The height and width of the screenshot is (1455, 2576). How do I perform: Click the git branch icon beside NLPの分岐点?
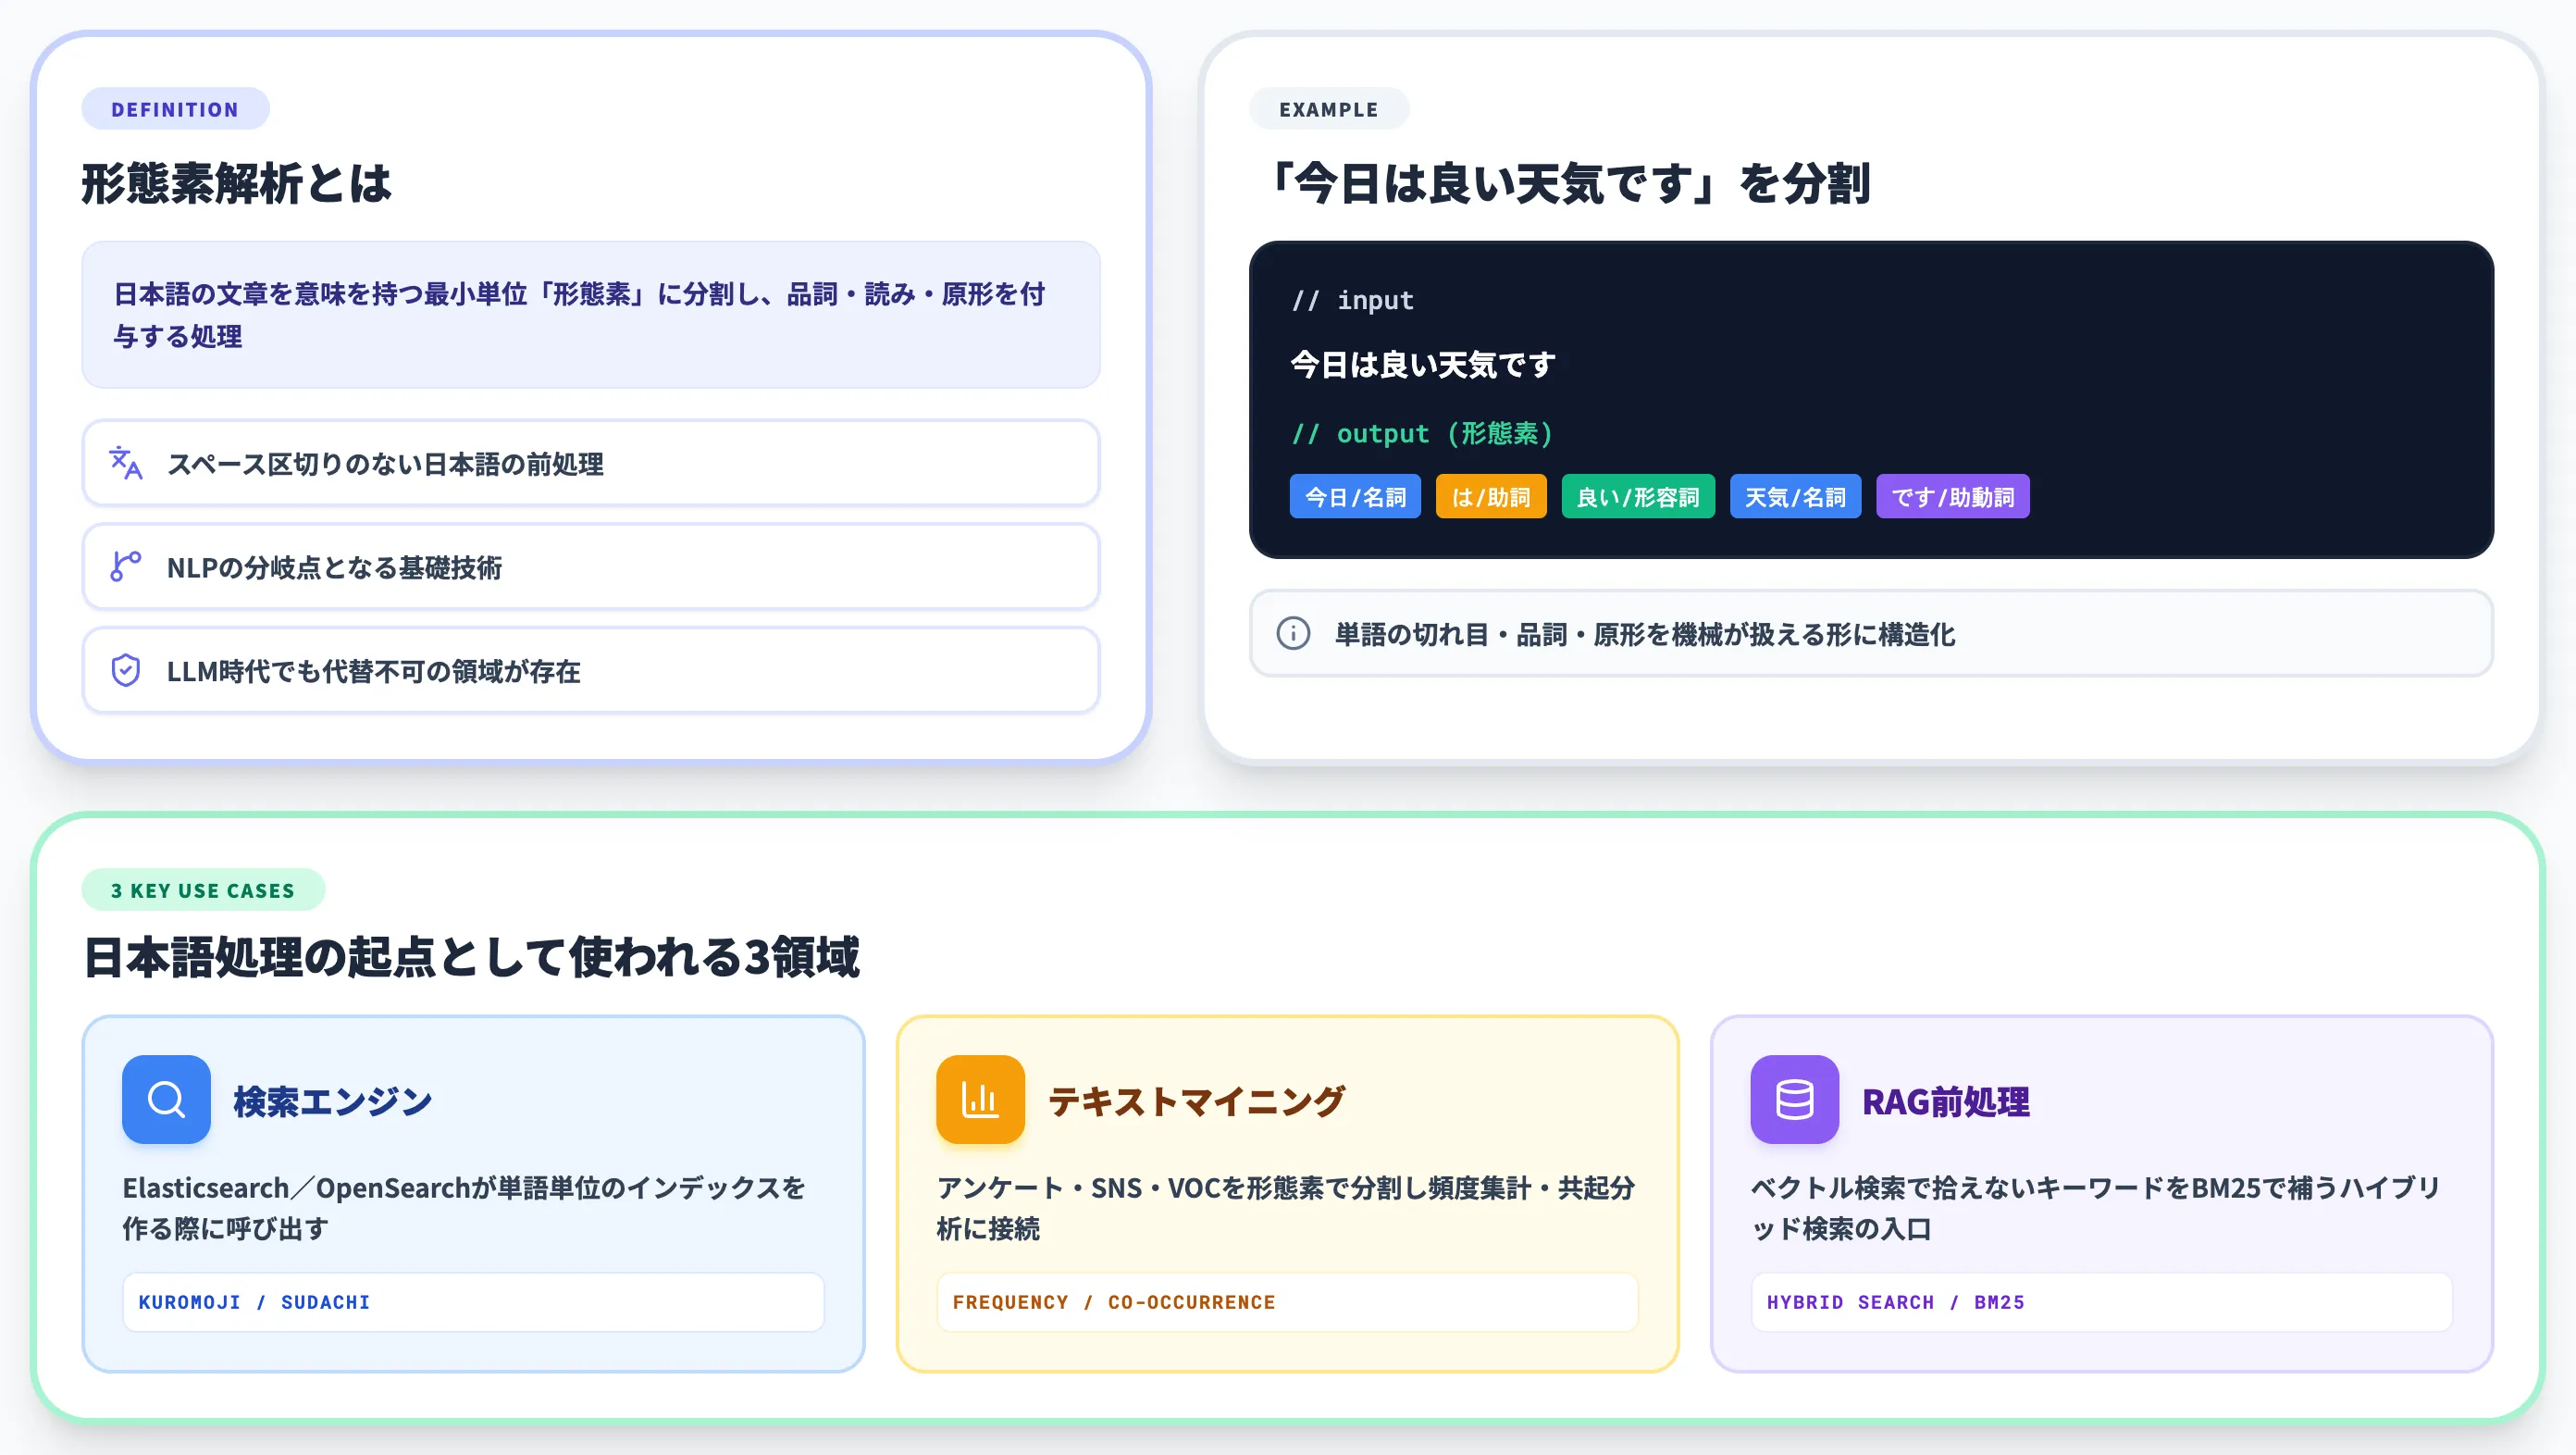coord(126,567)
